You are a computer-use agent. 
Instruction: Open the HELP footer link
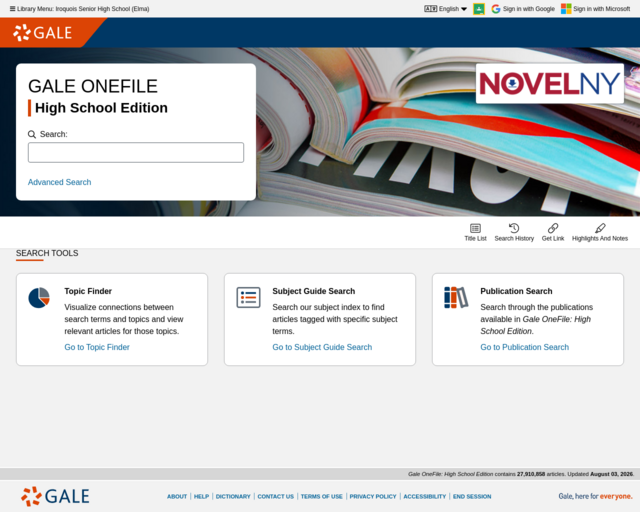201,496
